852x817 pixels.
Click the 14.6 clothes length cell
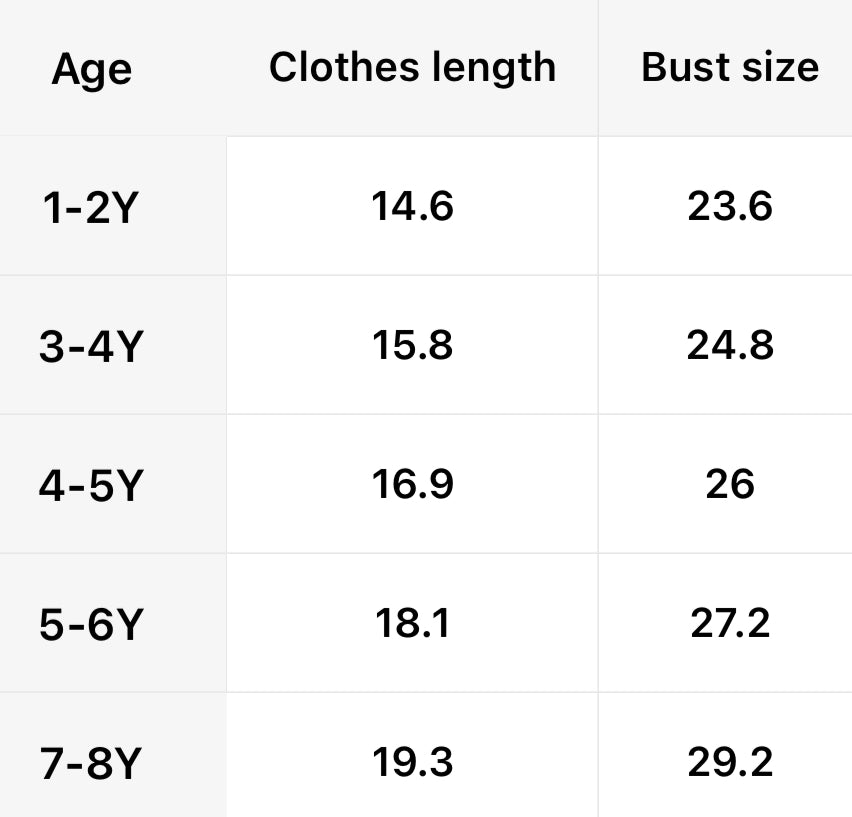[412, 206]
